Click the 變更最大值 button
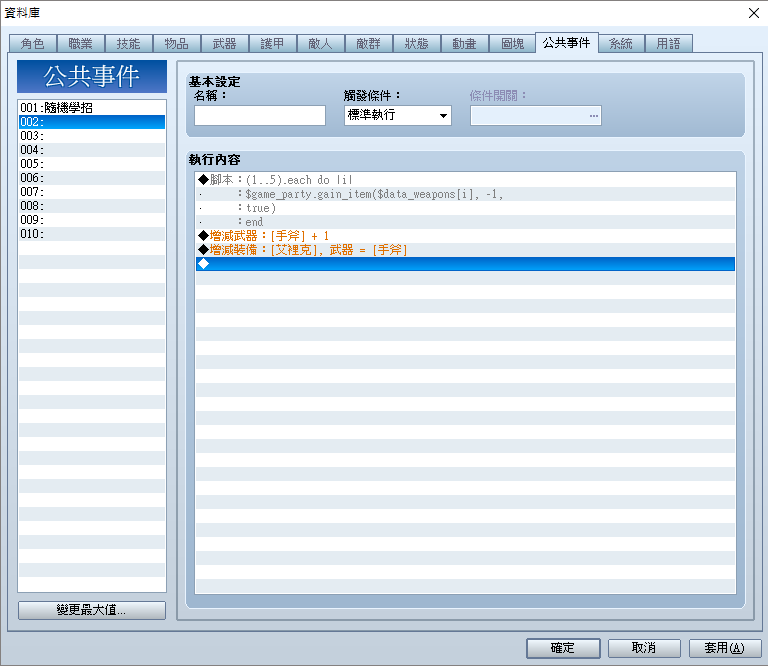 (92, 610)
